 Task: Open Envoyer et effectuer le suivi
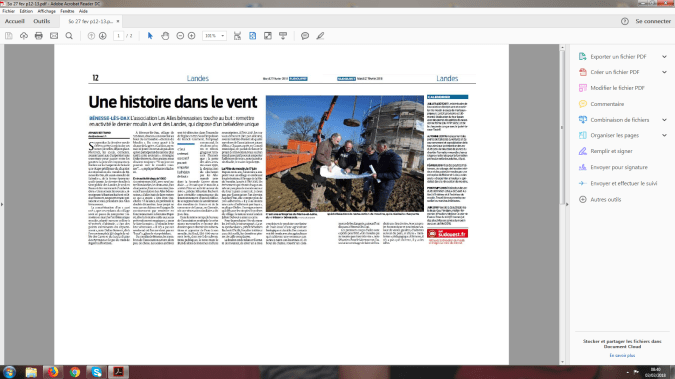click(x=623, y=183)
